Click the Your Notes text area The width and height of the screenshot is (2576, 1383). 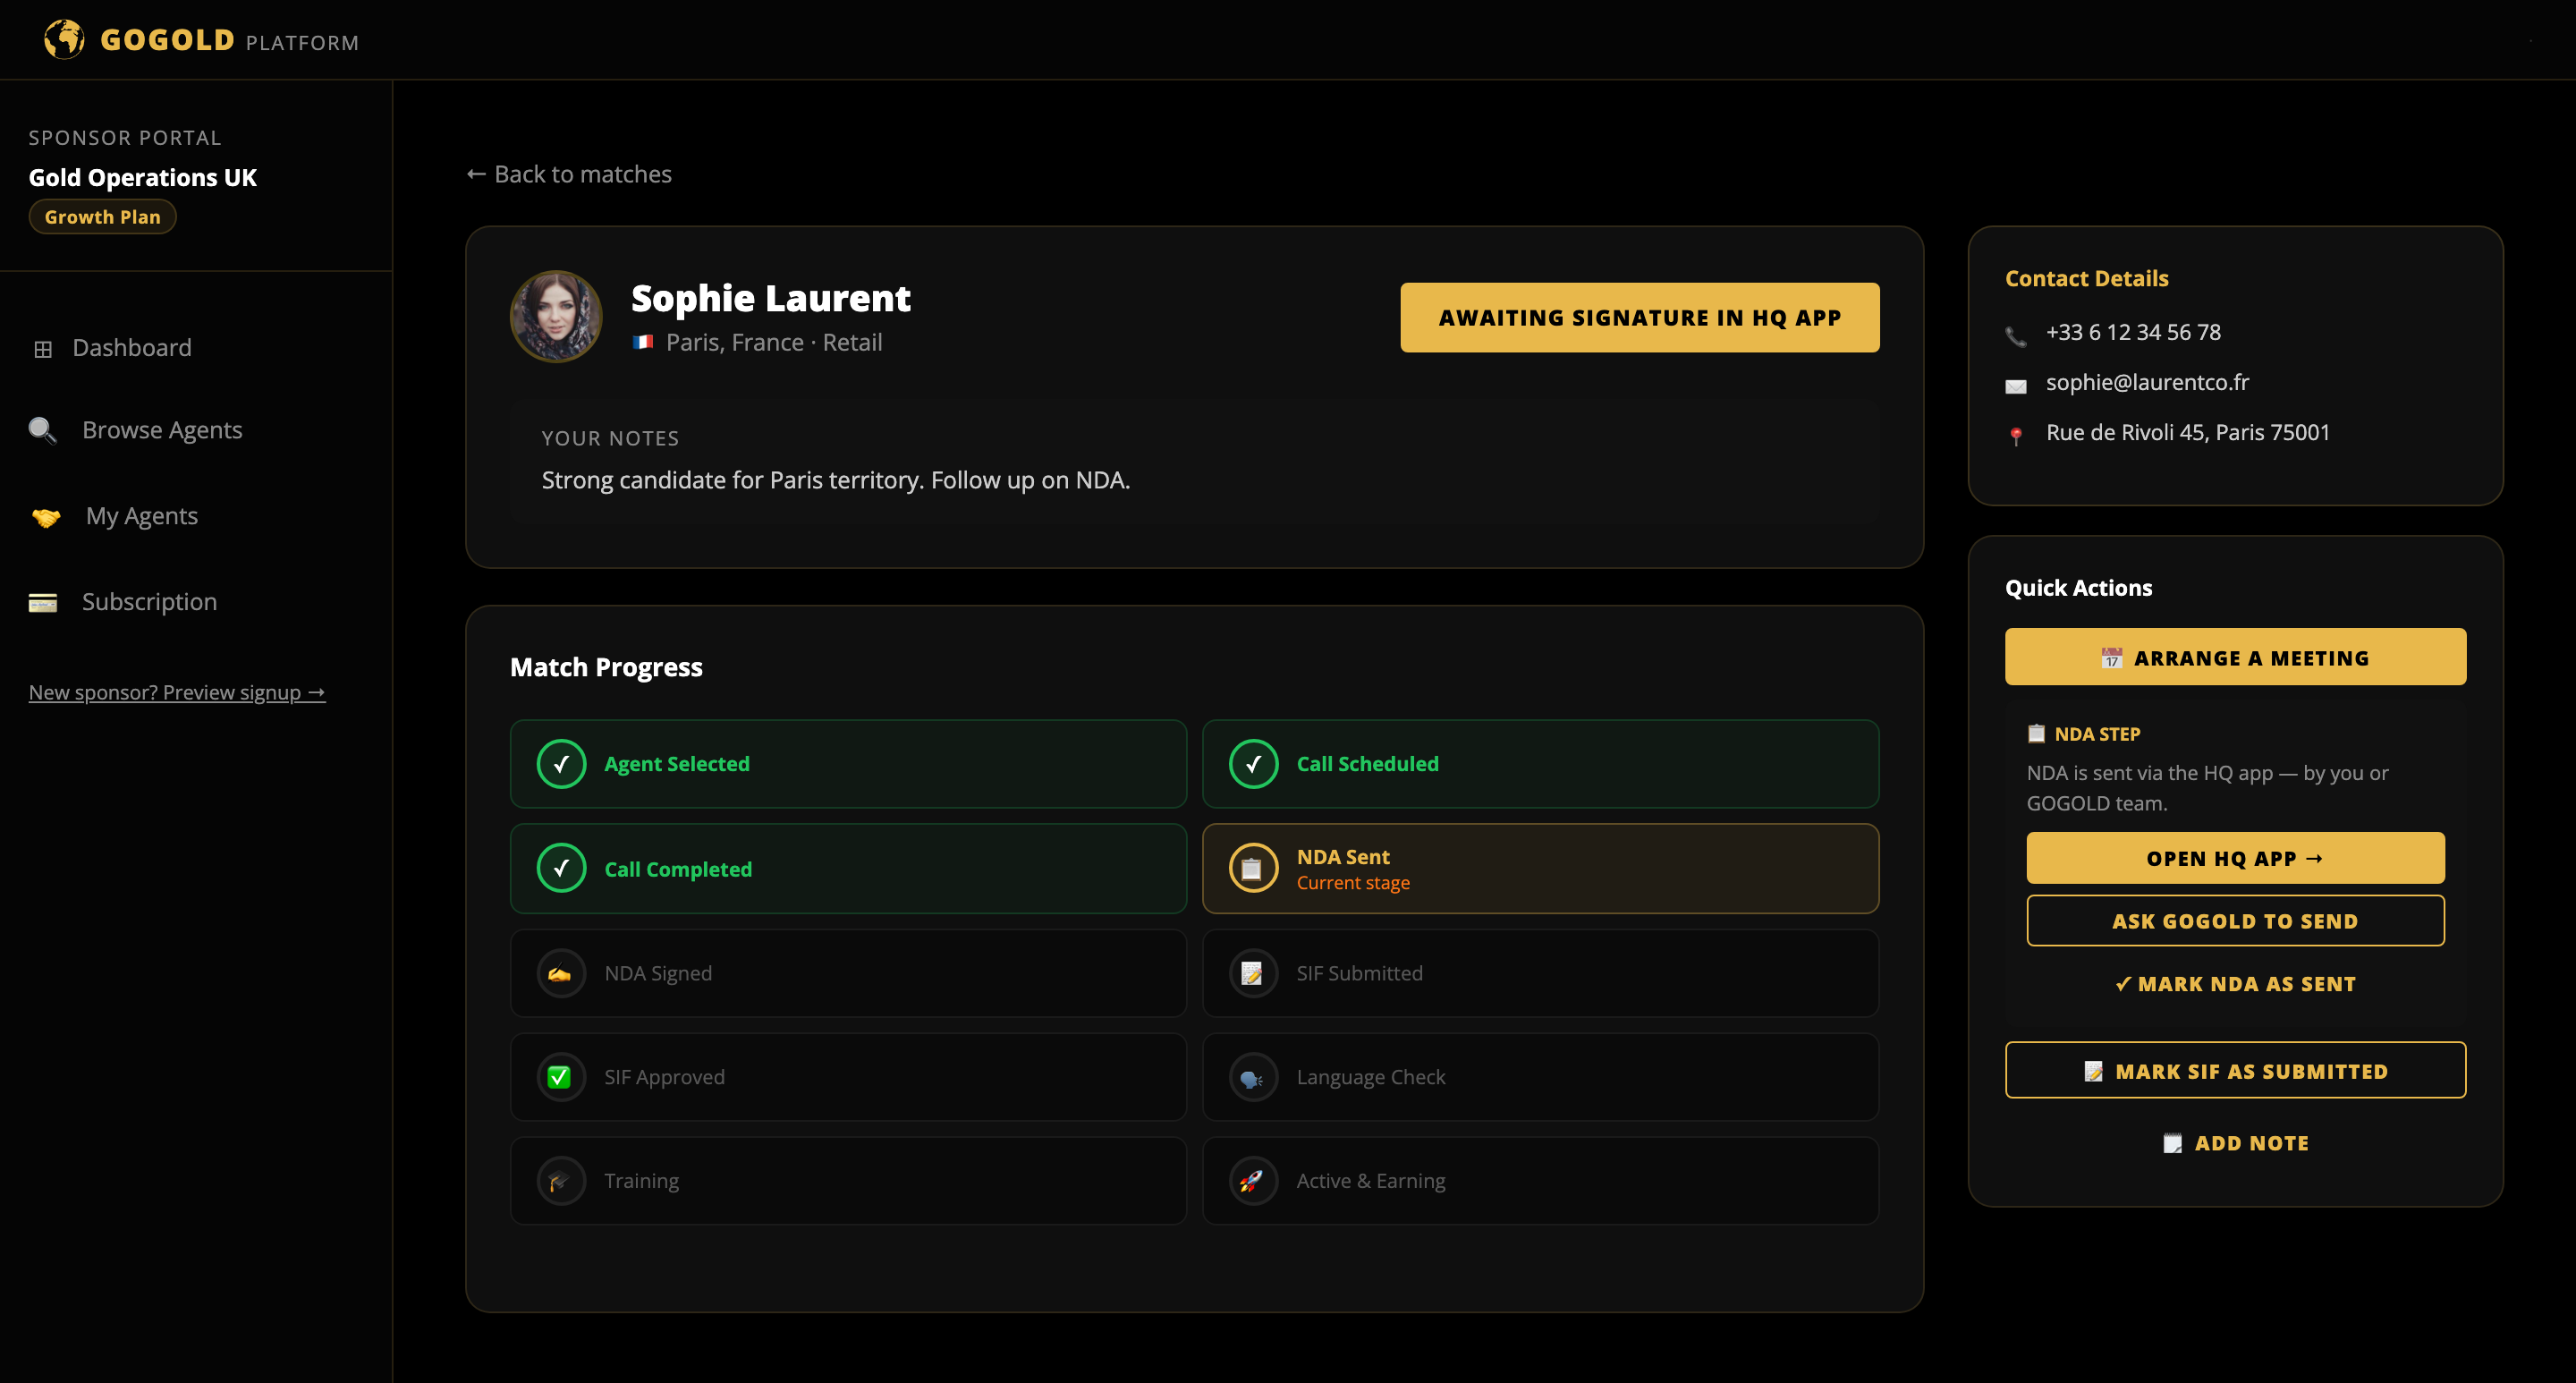[1194, 461]
